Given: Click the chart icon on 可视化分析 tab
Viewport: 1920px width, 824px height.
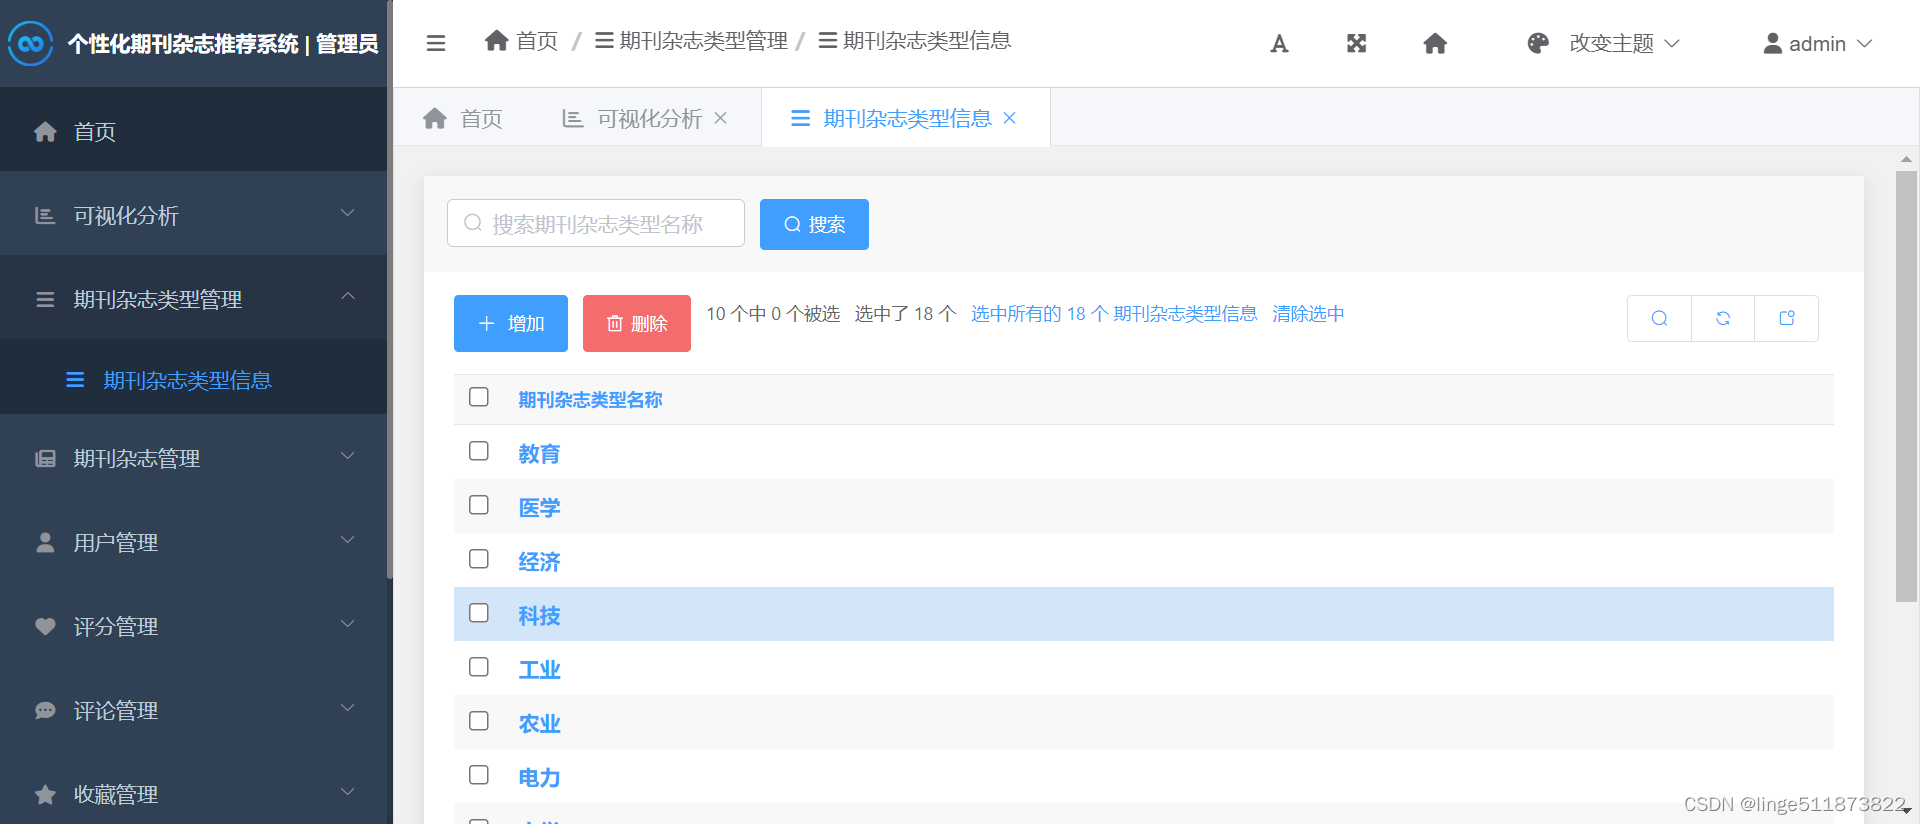Looking at the screenshot, I should pyautogui.click(x=573, y=118).
